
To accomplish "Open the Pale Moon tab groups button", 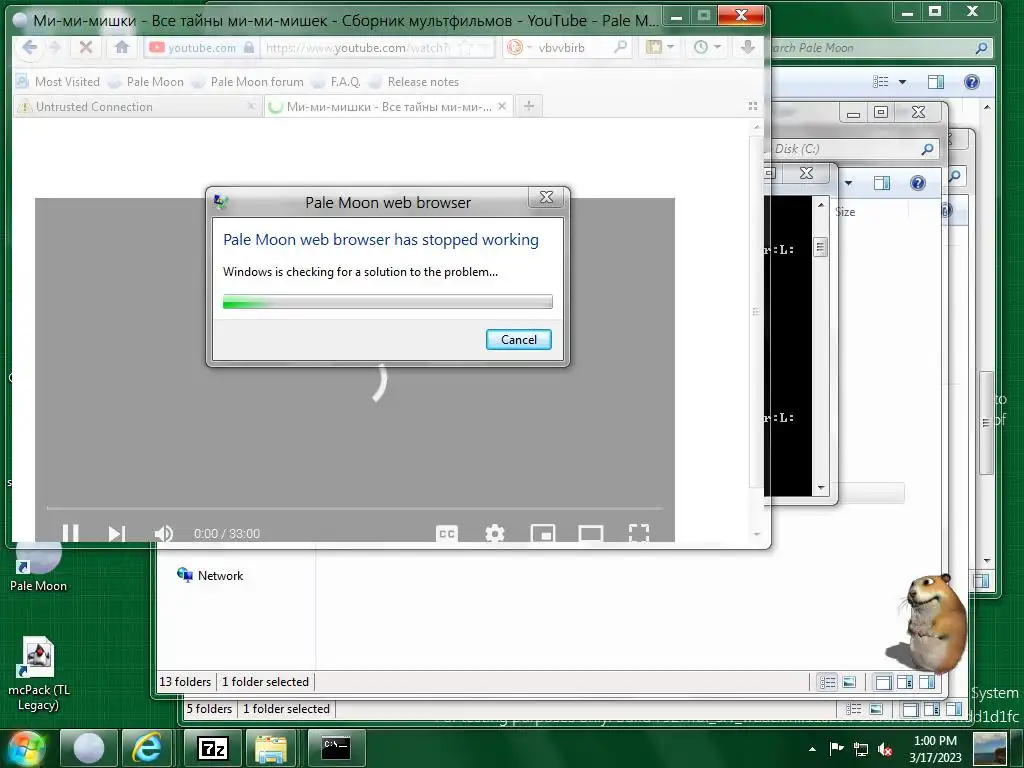I will [x=752, y=106].
